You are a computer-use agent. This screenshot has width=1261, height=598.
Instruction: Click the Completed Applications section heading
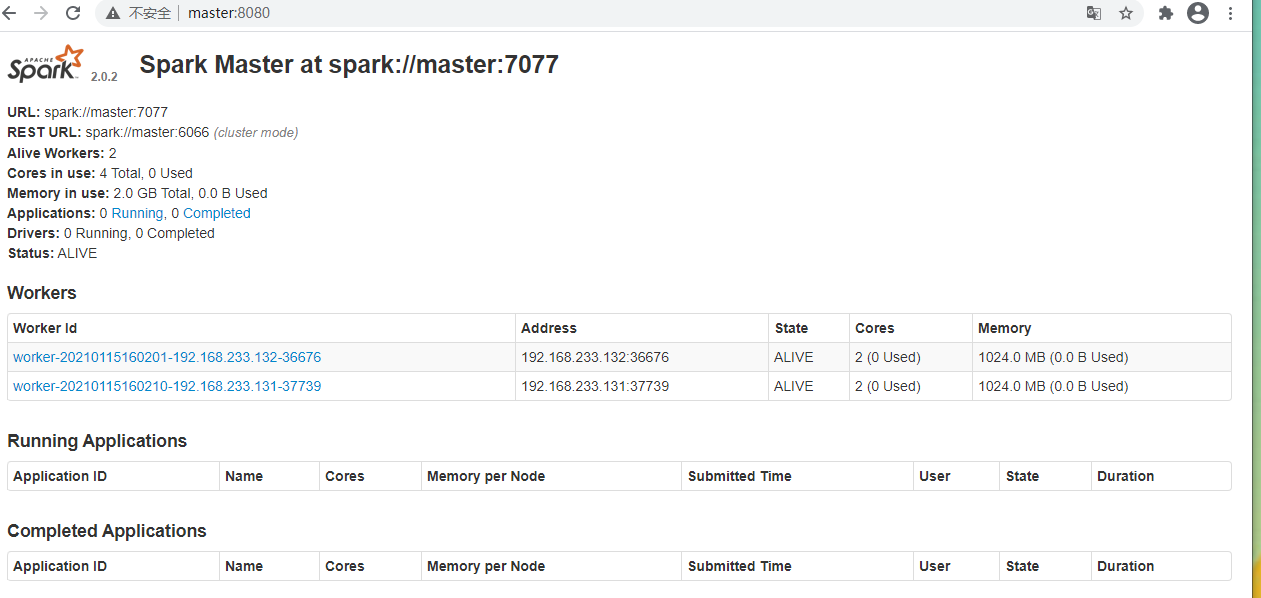point(107,531)
